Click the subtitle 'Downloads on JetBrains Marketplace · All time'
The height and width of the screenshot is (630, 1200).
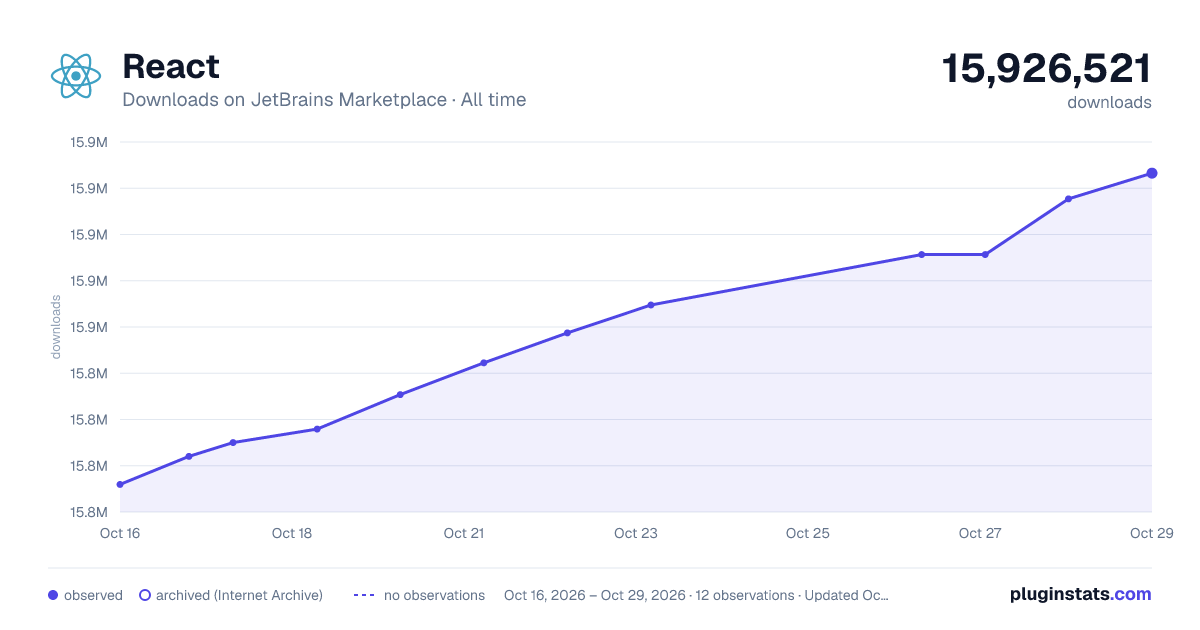coord(324,100)
